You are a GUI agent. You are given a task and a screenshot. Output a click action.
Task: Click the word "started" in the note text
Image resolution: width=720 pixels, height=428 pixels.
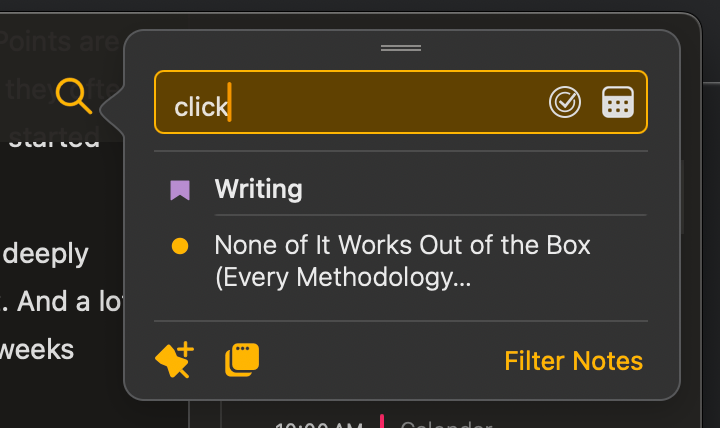[x=54, y=138]
